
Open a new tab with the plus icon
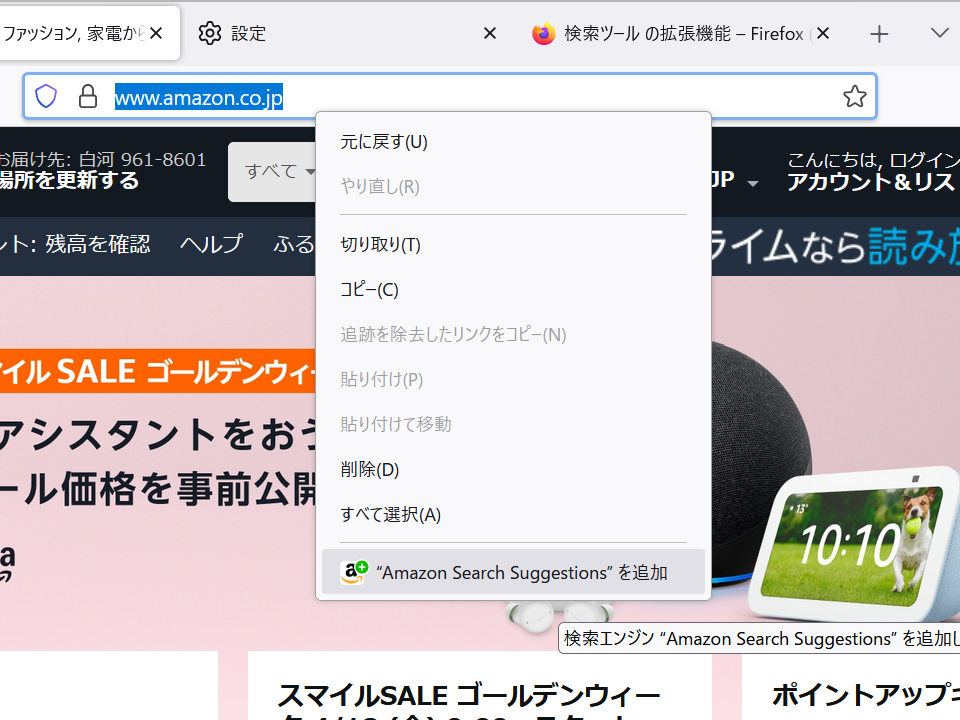[879, 33]
